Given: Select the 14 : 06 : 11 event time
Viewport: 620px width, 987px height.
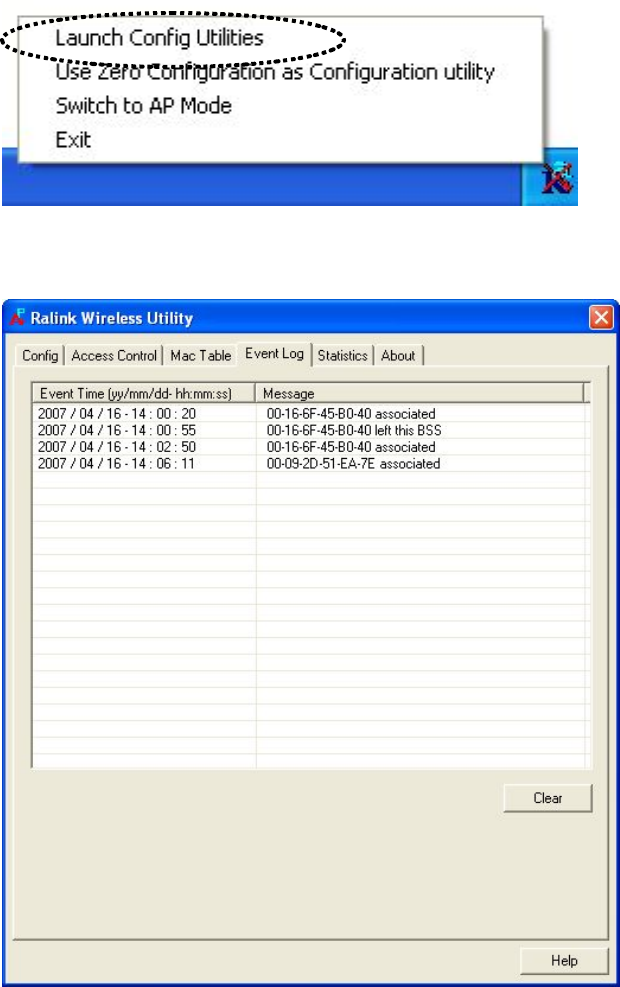Looking at the screenshot, I should tap(116, 464).
